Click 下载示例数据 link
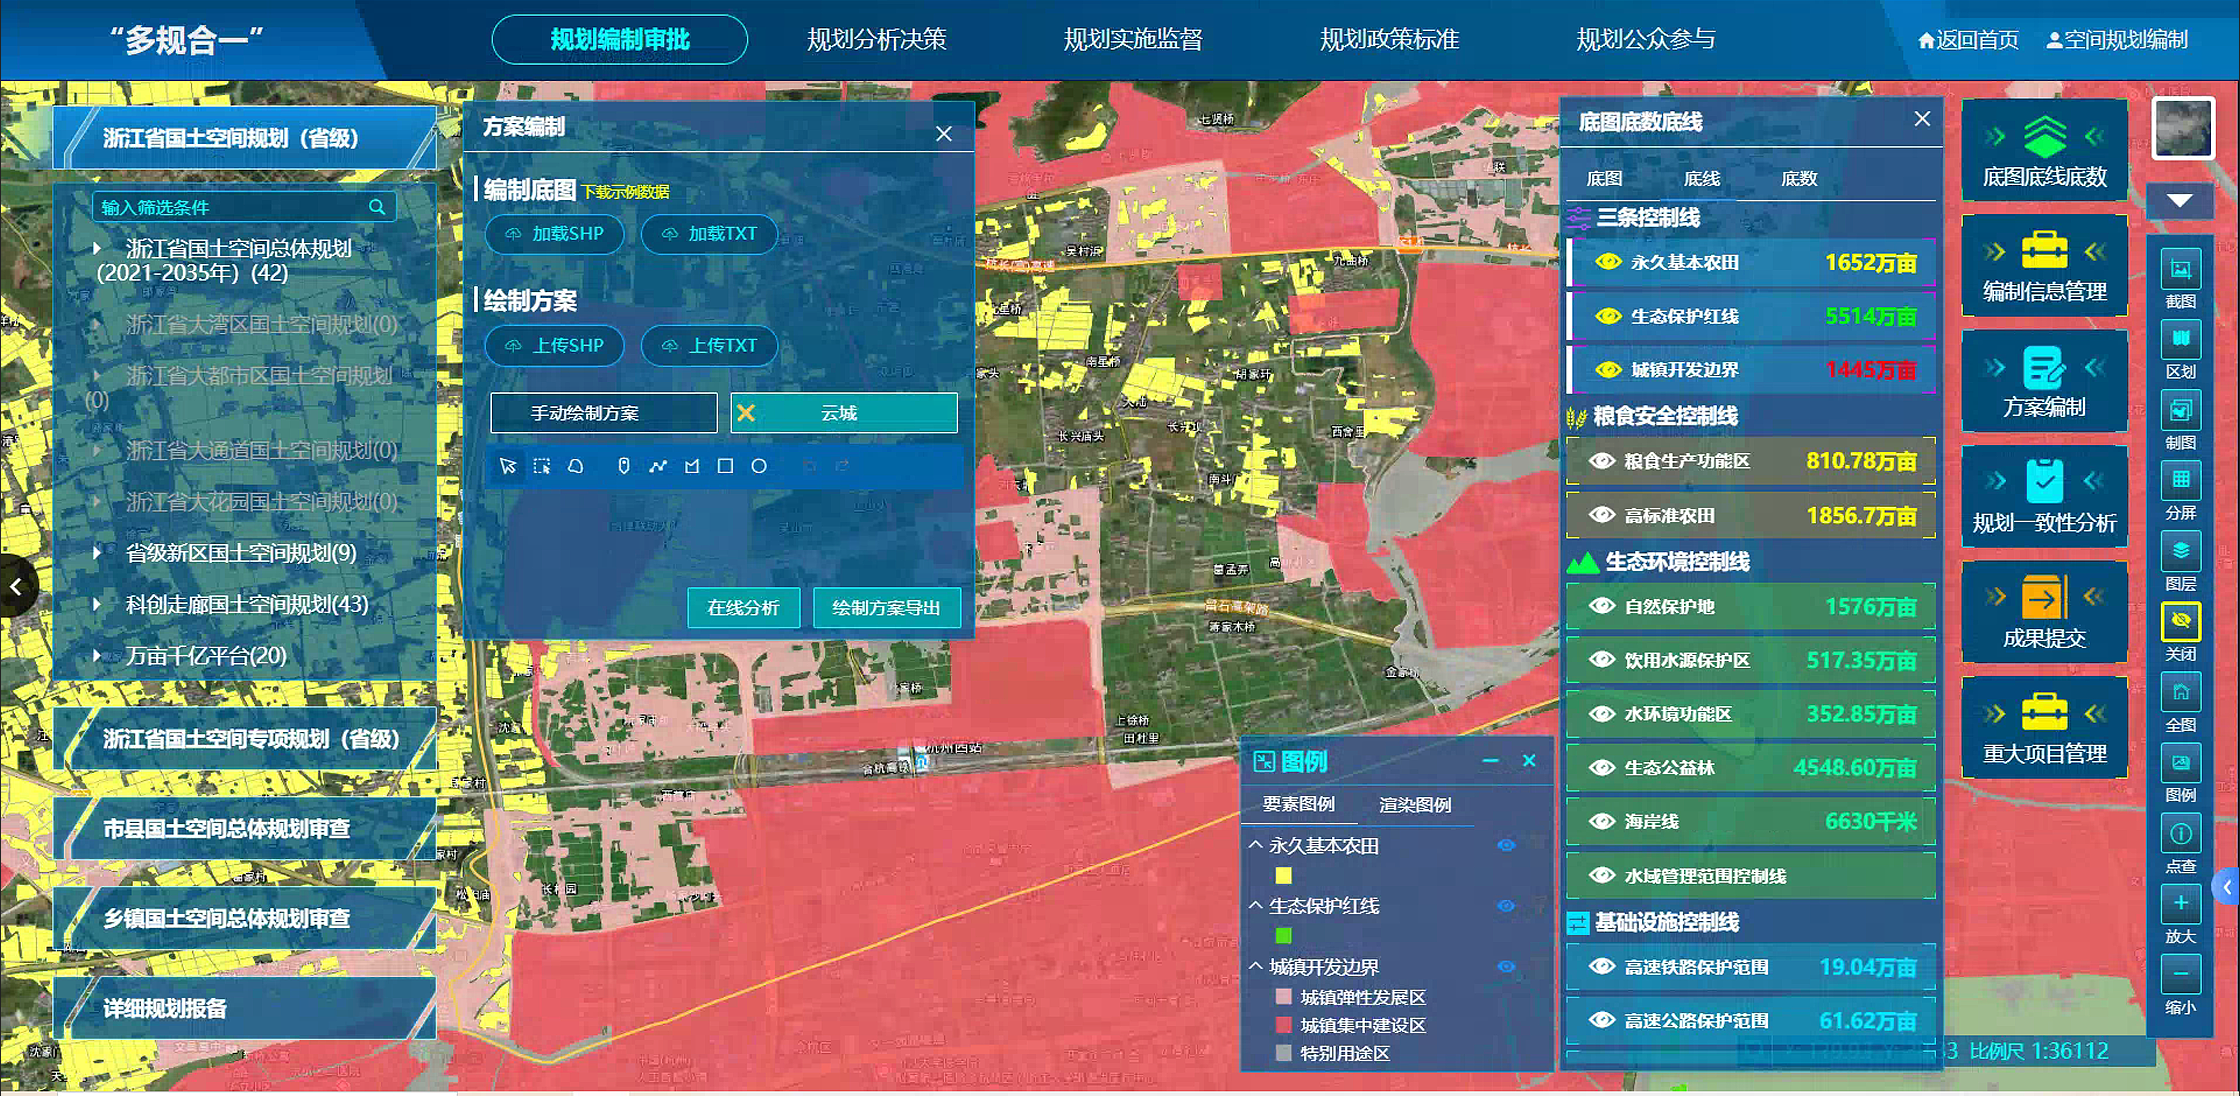Image resolution: width=2240 pixels, height=1096 pixels. click(x=625, y=192)
